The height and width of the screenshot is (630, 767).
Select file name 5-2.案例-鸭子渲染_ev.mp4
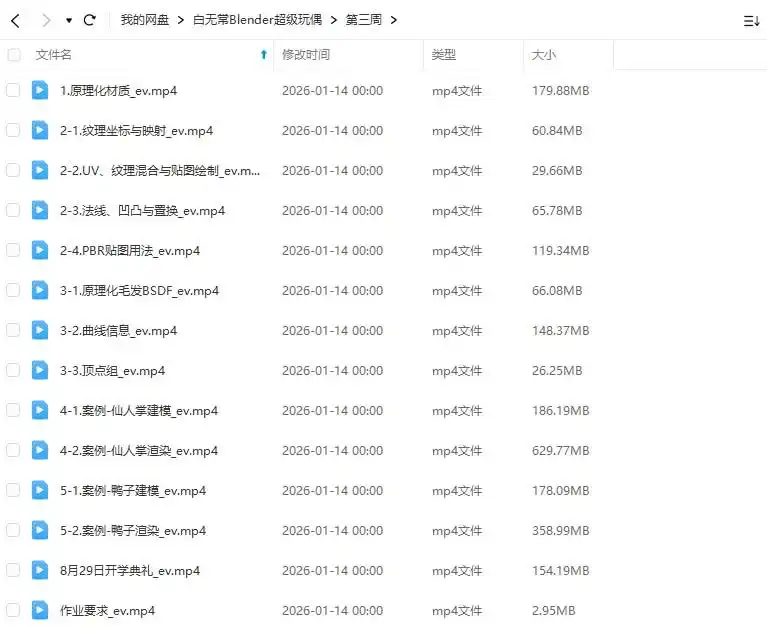point(133,531)
